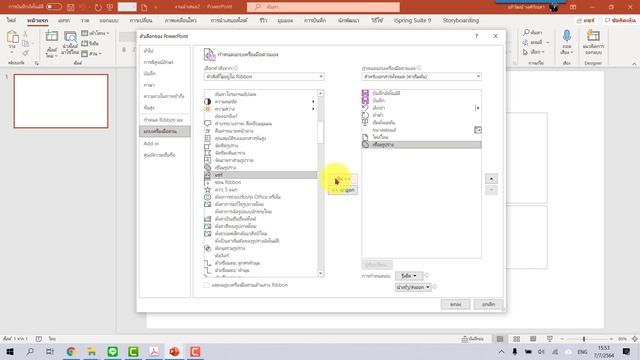This screenshot has height=360, width=640.
Task: Open the Trust Center options category
Action: coord(164,155)
